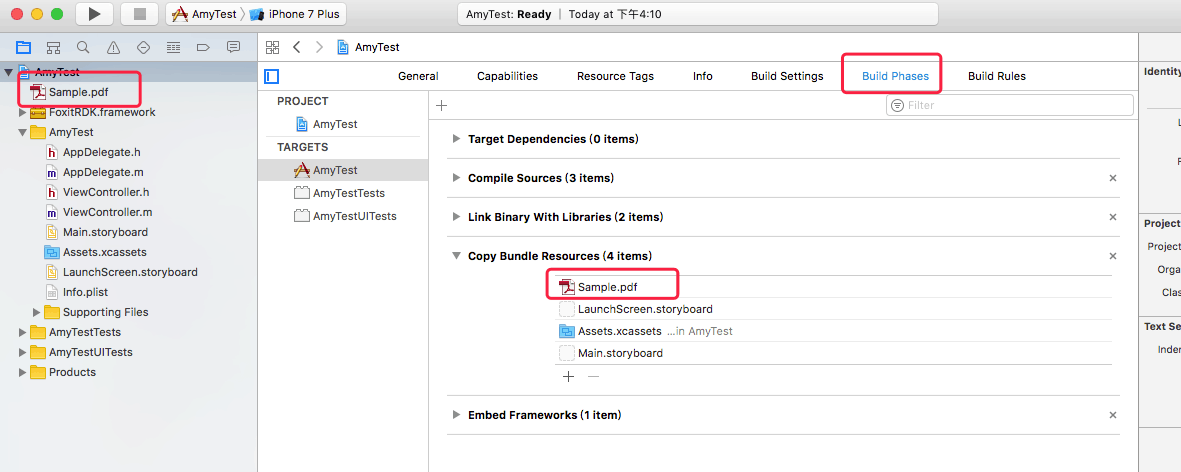Open the Breakpoint navigator icon
Viewport: 1181px width, 472px height.
(x=203, y=47)
